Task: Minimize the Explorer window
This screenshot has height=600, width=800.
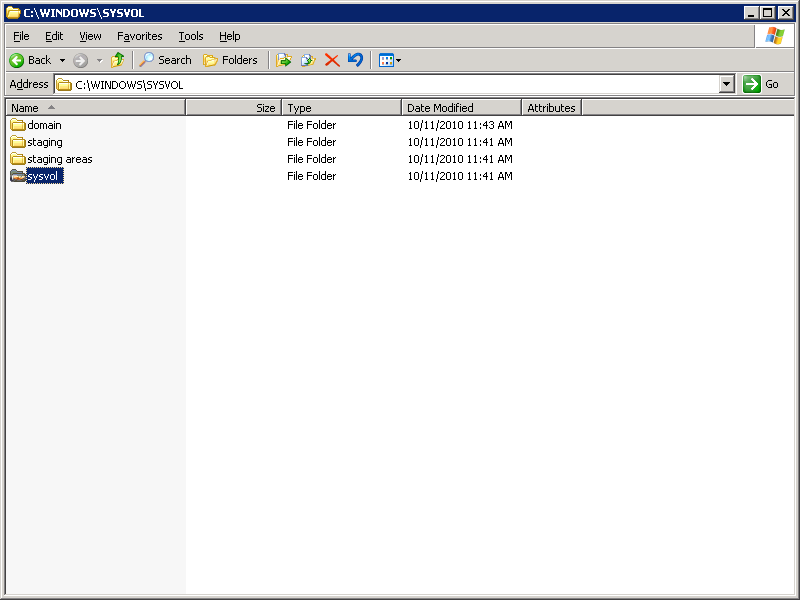Action: coord(751,13)
